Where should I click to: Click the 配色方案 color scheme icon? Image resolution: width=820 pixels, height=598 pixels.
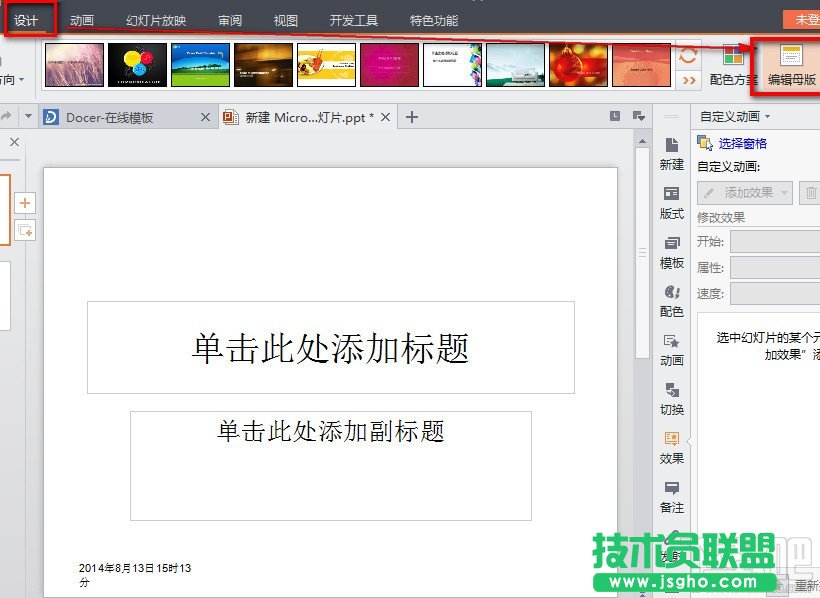[733, 62]
